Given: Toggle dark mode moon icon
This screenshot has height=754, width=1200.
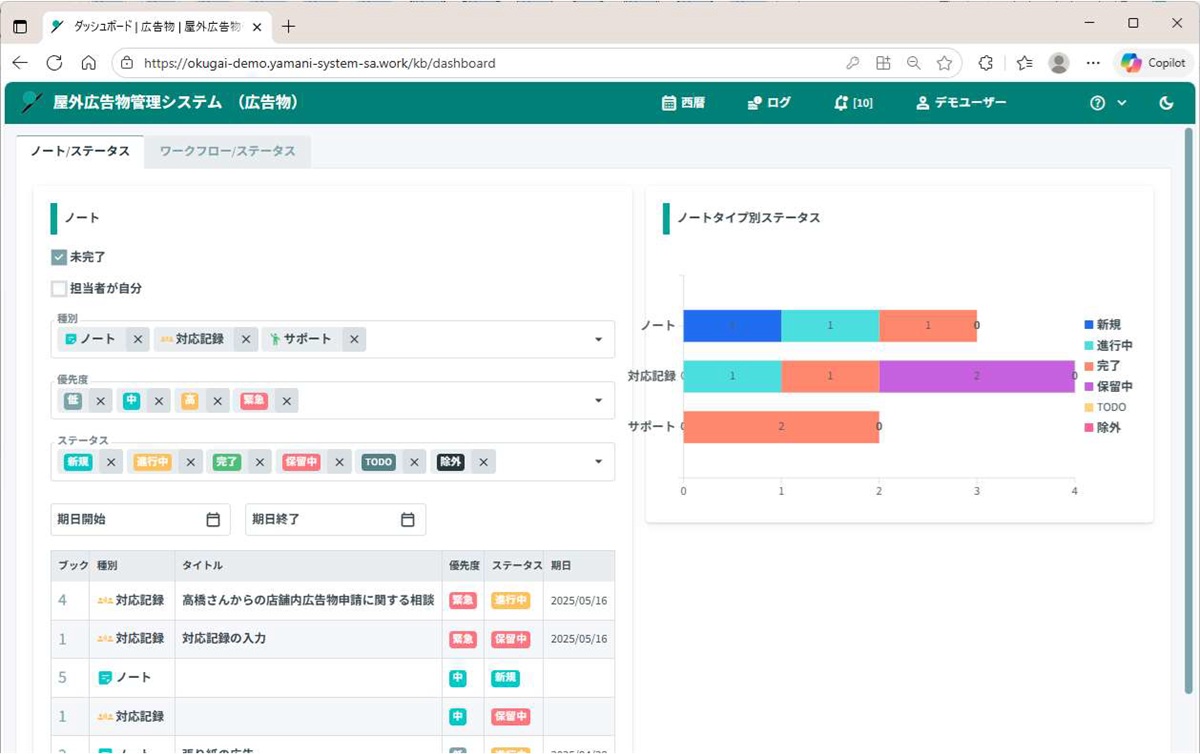Looking at the screenshot, I should (x=1166, y=103).
